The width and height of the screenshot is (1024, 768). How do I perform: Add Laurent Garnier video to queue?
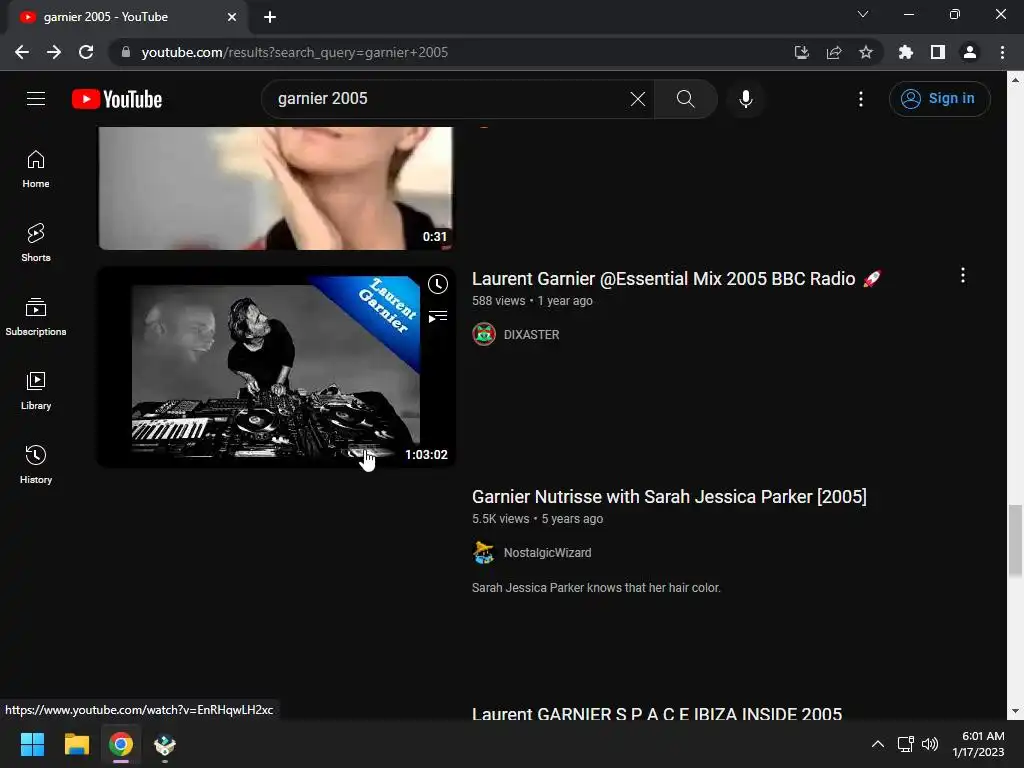[438, 317]
